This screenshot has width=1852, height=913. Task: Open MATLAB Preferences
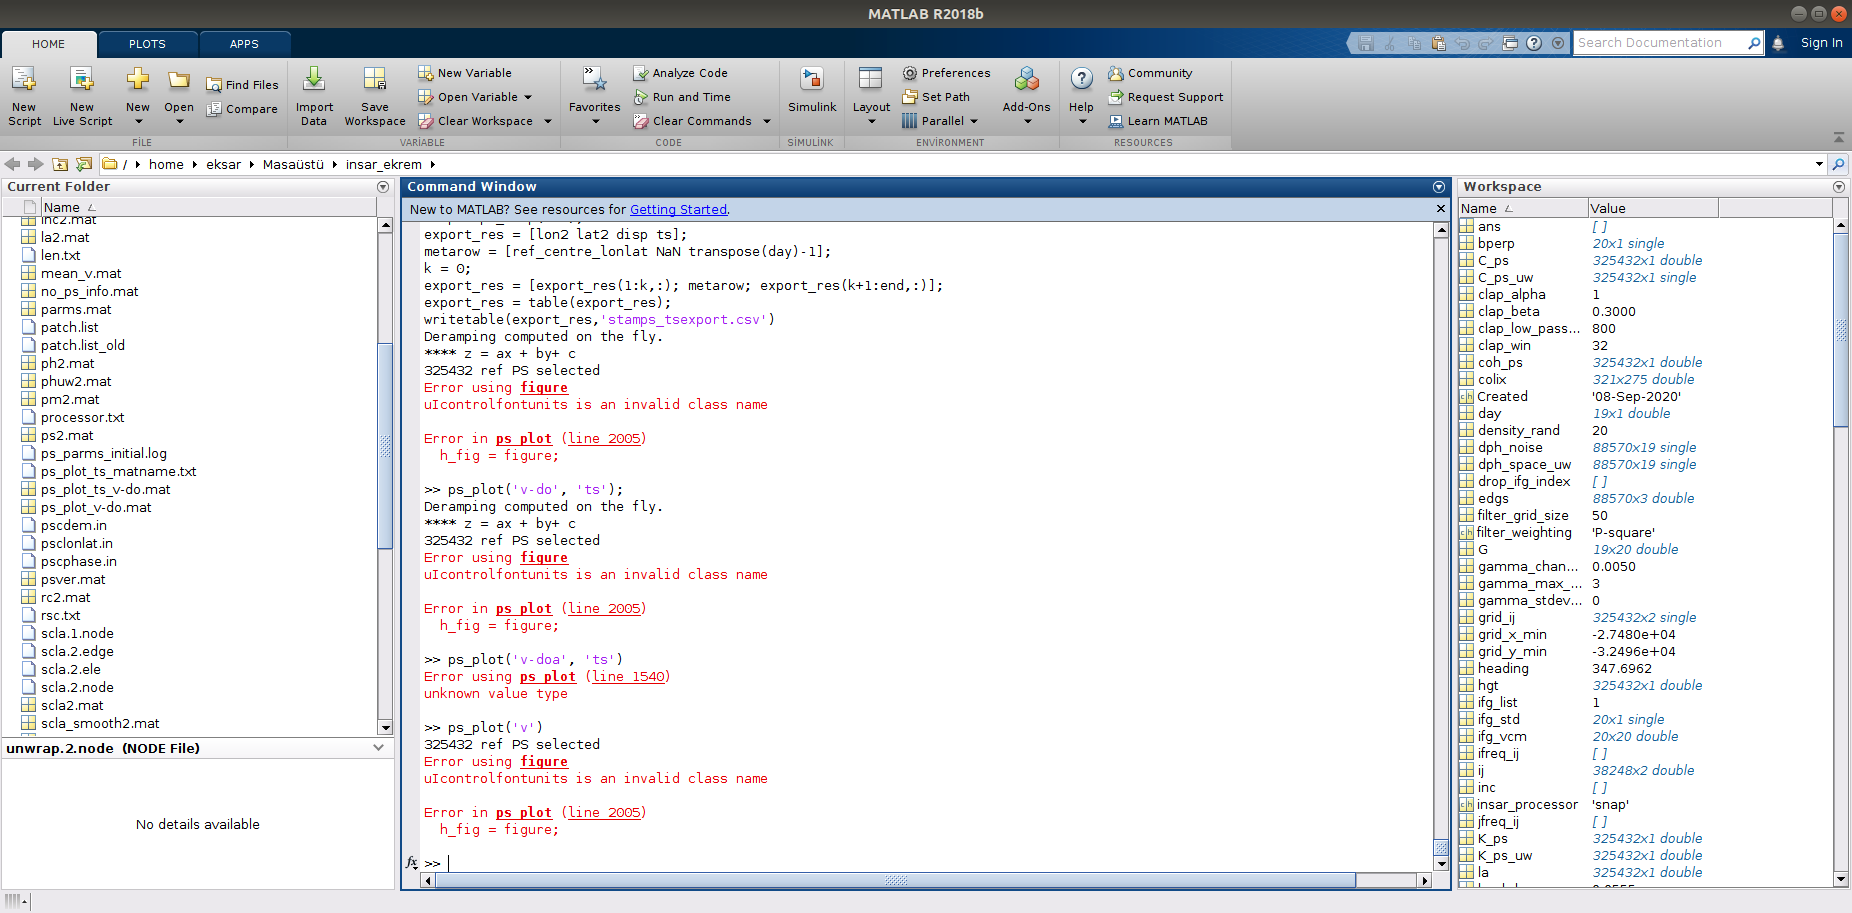point(946,73)
